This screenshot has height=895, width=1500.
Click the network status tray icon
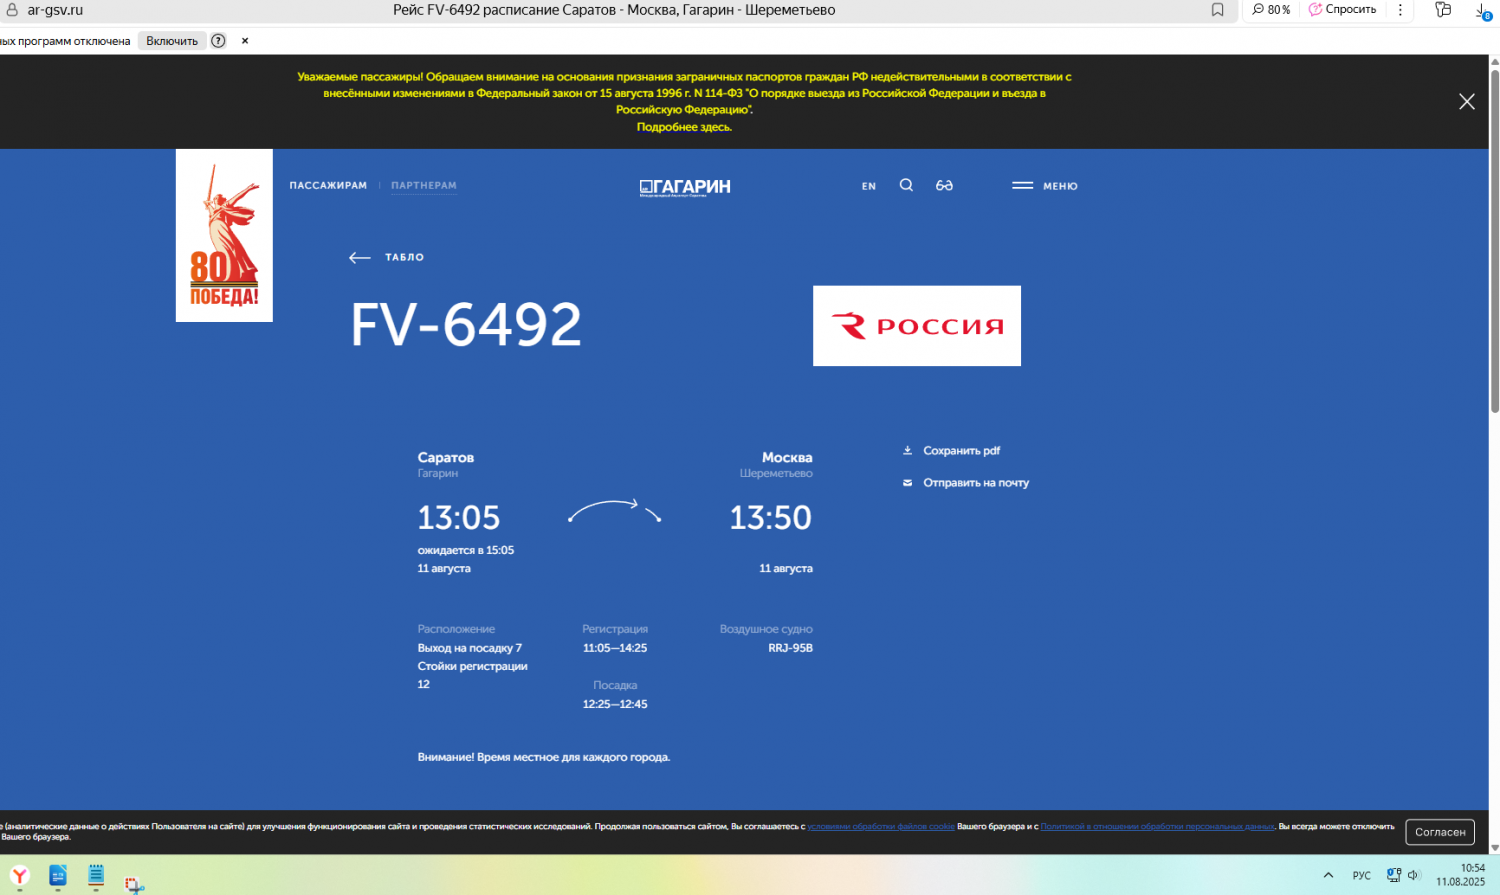(1394, 876)
